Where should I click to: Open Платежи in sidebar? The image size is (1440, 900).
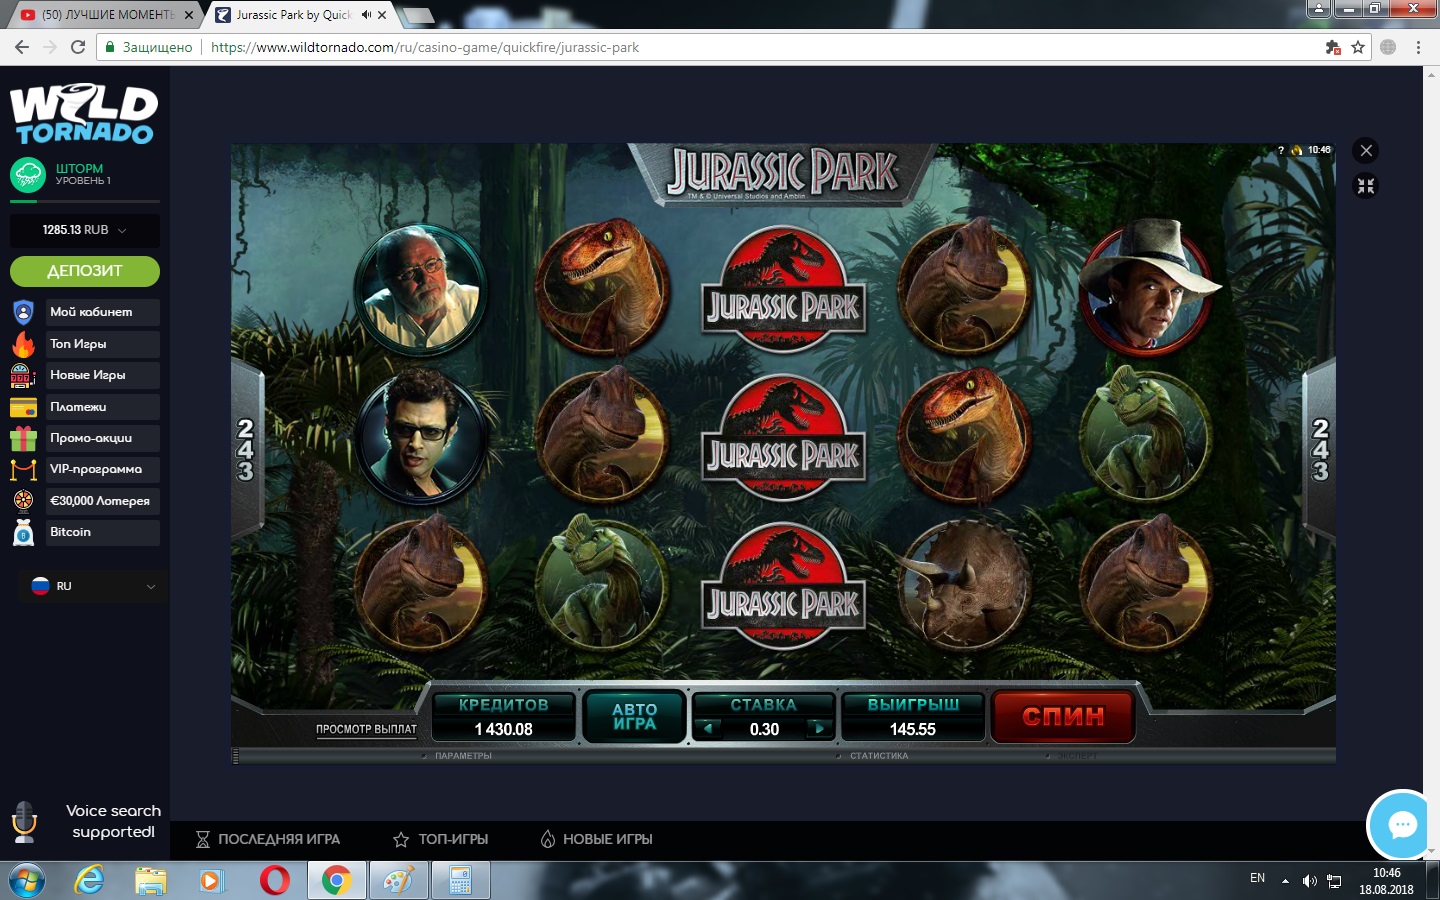pos(103,407)
